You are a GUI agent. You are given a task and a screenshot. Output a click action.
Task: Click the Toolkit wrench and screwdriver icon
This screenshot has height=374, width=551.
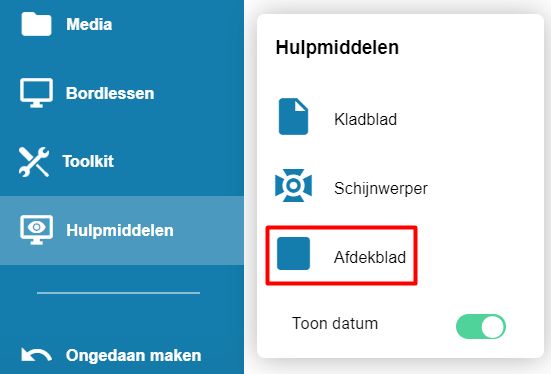tap(34, 161)
